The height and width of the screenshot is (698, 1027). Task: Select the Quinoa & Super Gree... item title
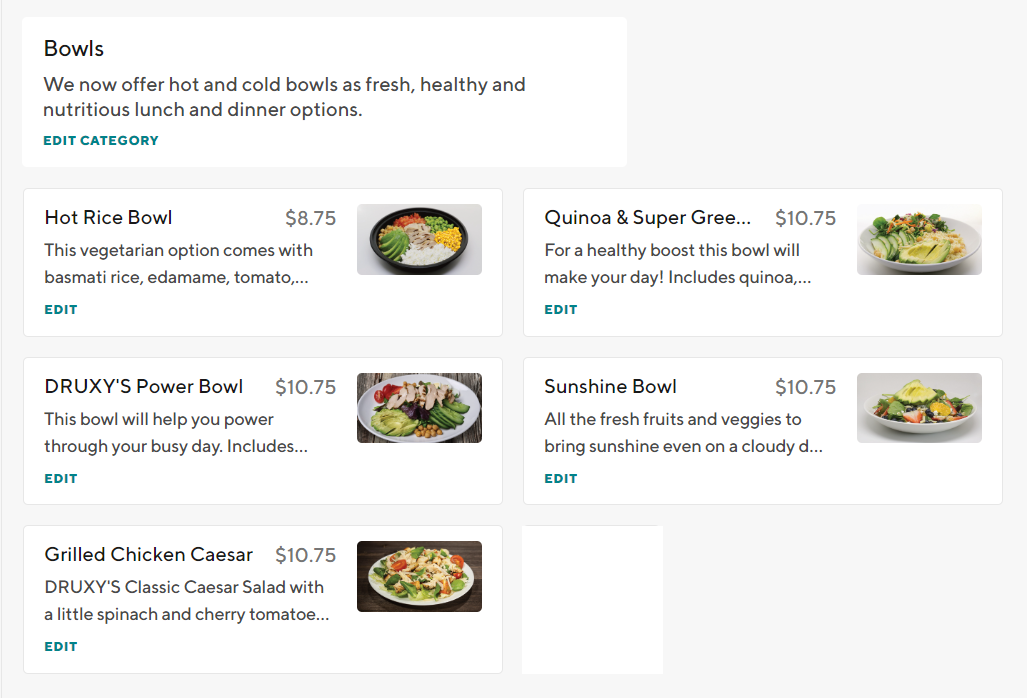pyautogui.click(x=647, y=218)
